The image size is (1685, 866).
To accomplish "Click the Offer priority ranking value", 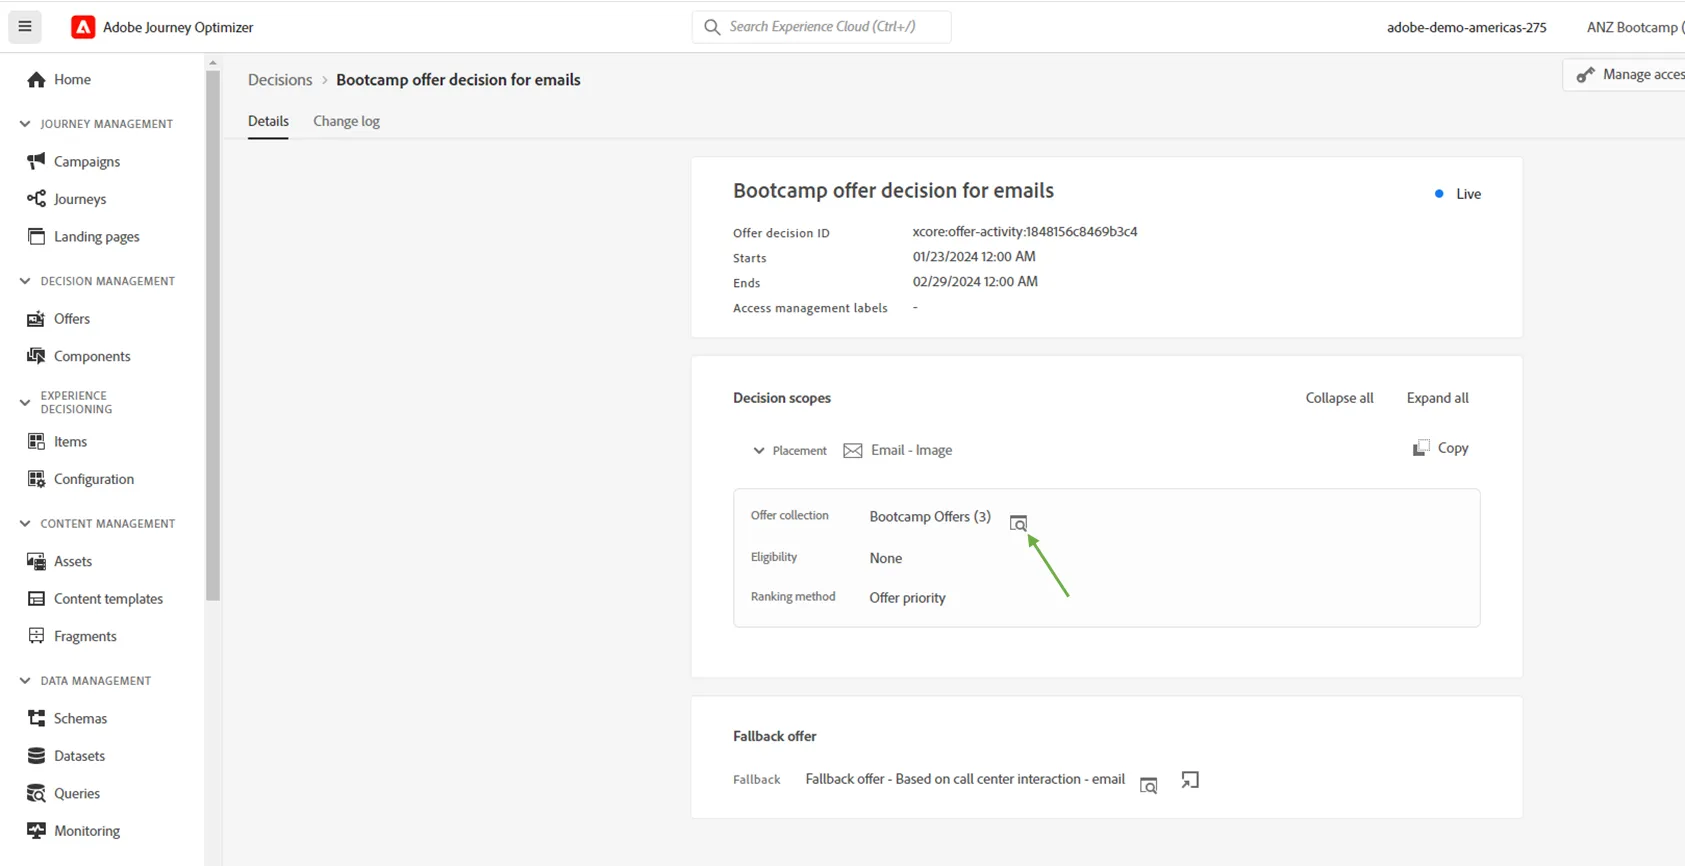I will [907, 598].
